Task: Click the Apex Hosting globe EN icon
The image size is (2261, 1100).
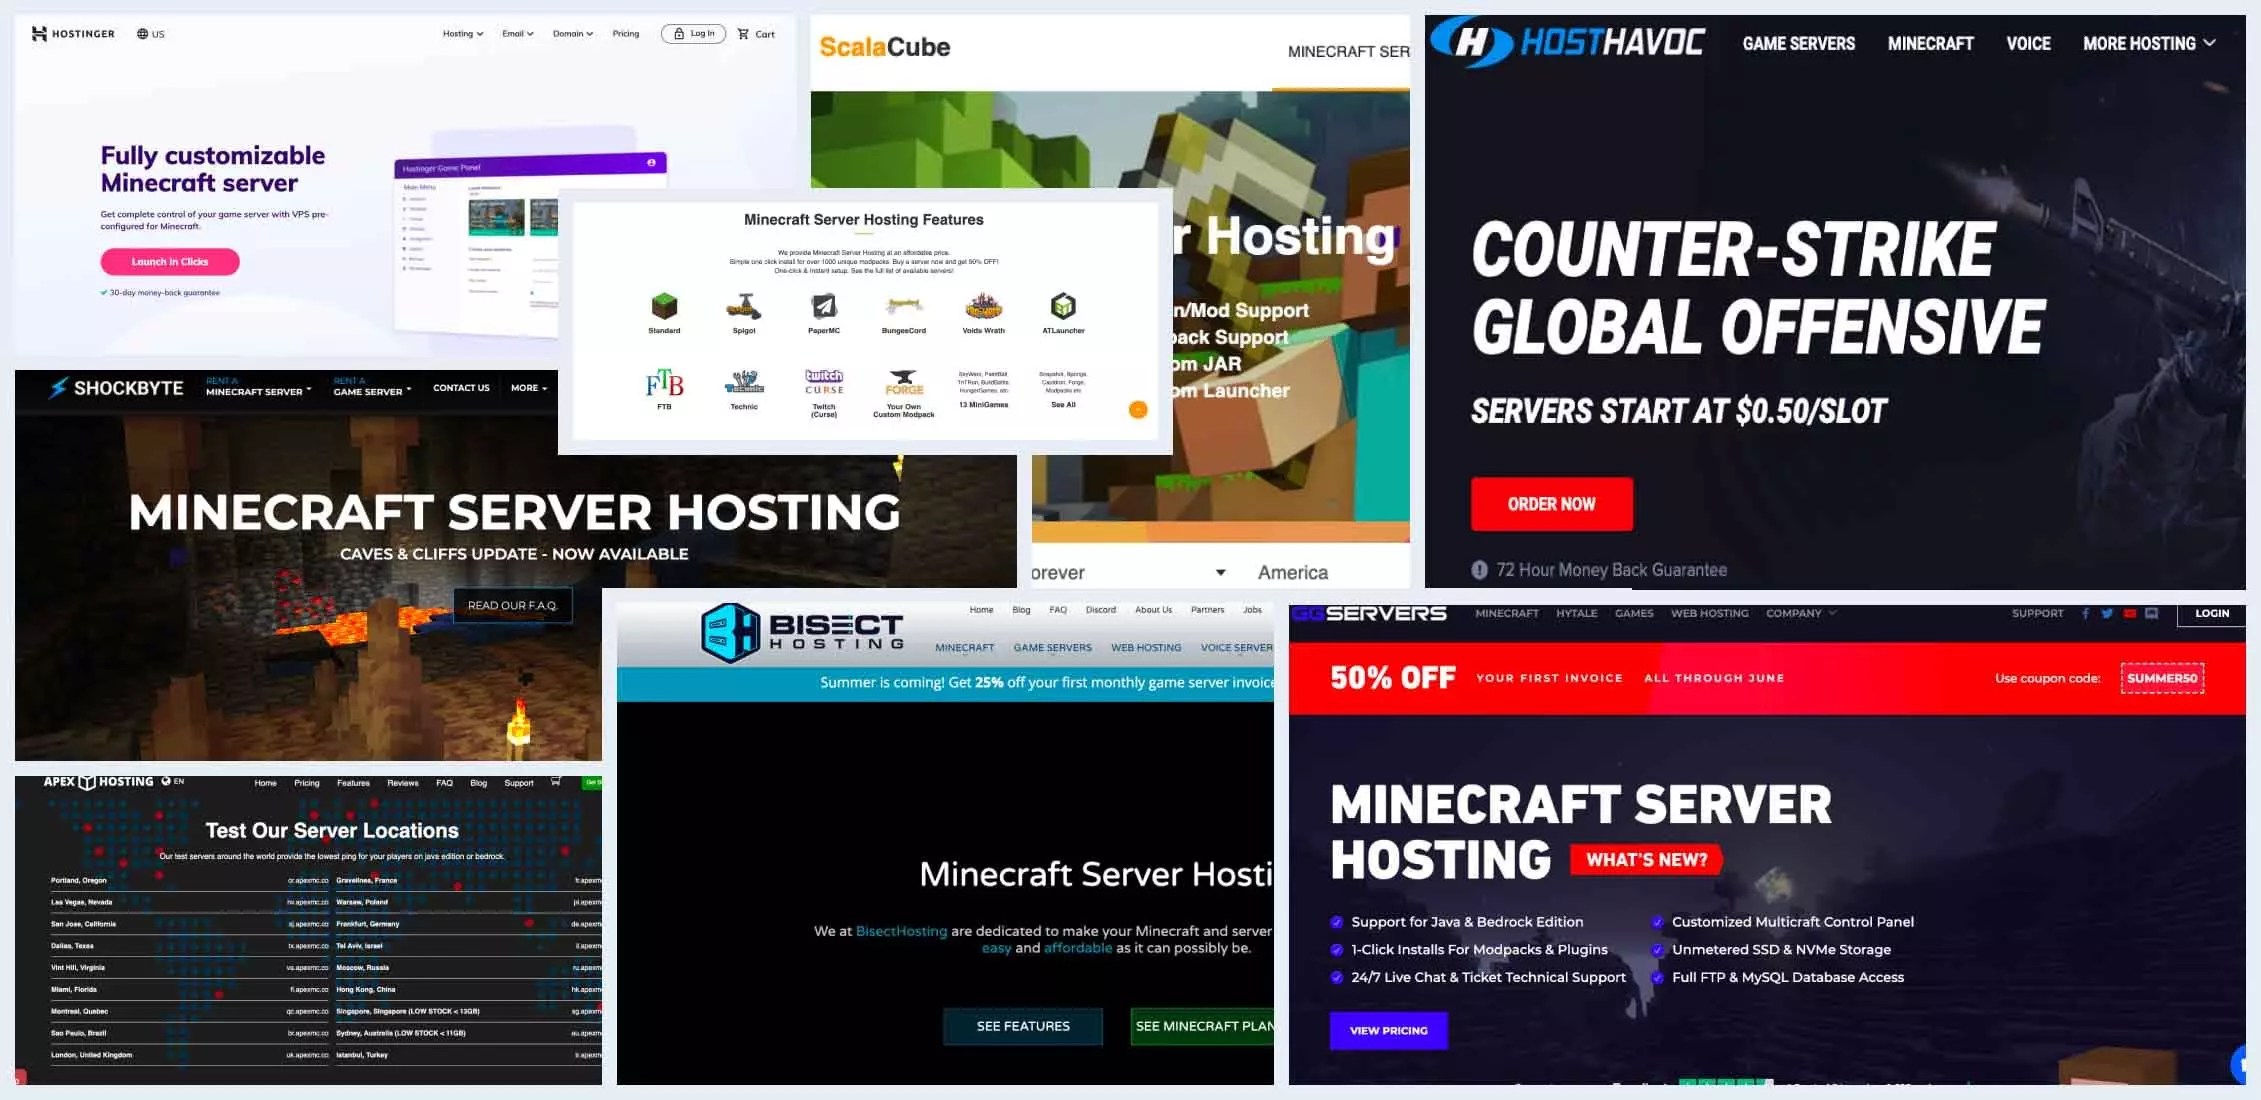Action: click(x=167, y=781)
